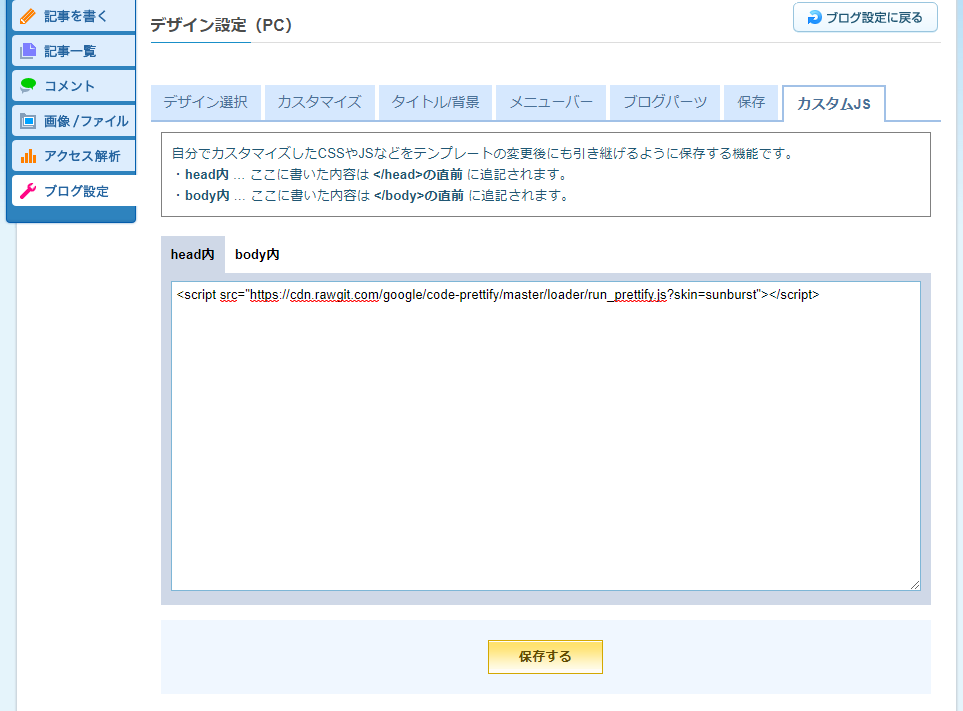This screenshot has width=963, height=711.
Task: Open 画像/ファイル section
Action: [x=74, y=121]
